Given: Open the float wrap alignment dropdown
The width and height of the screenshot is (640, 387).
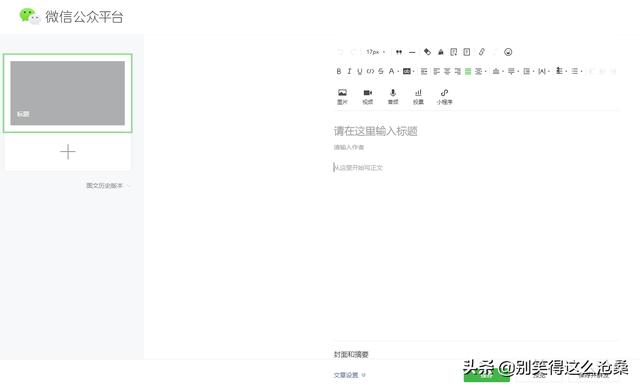Looking at the screenshot, I should [480, 71].
